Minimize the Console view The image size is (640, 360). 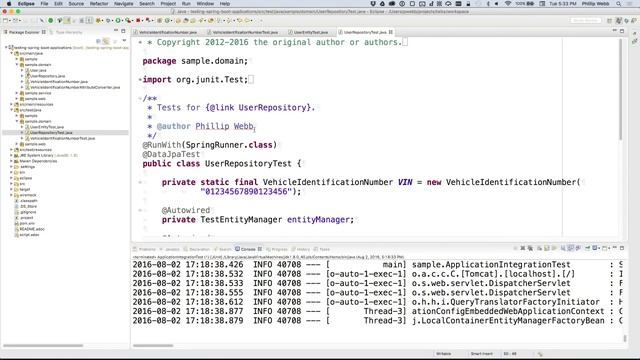[615, 248]
